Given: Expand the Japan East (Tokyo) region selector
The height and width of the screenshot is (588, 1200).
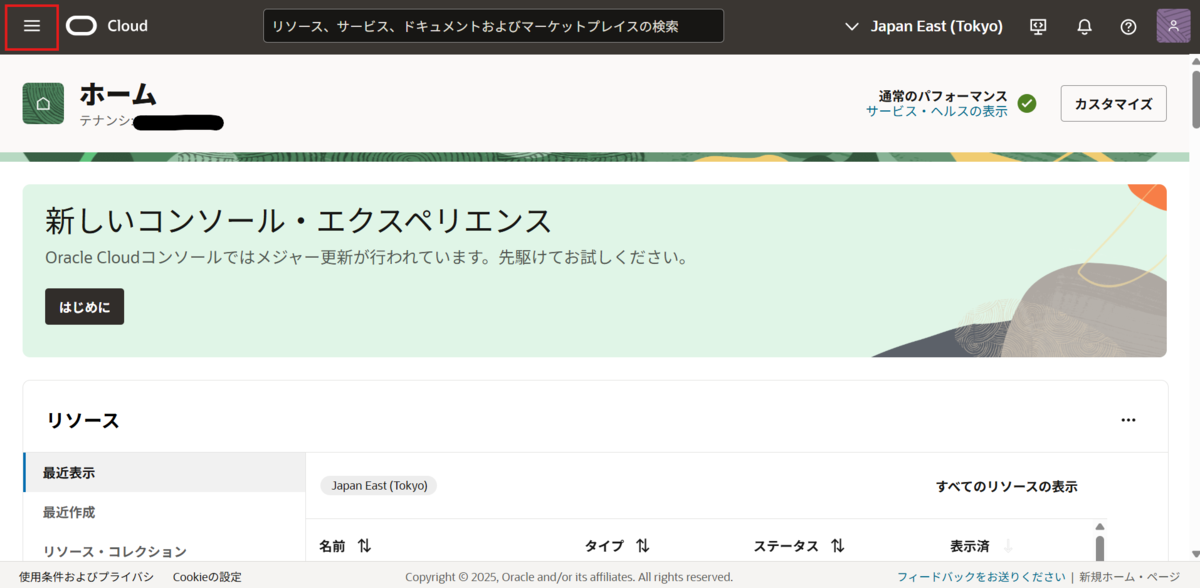Looking at the screenshot, I should pos(924,27).
